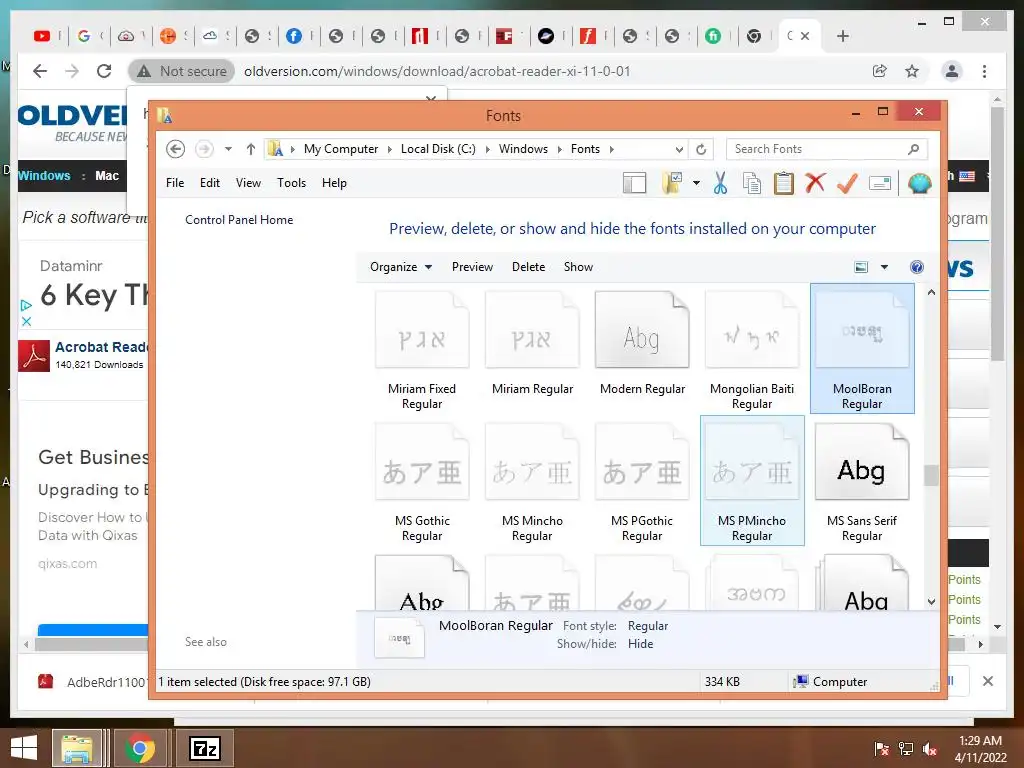Click Preview in the fonts command bar
The width and height of the screenshot is (1024, 768).
[472, 266]
